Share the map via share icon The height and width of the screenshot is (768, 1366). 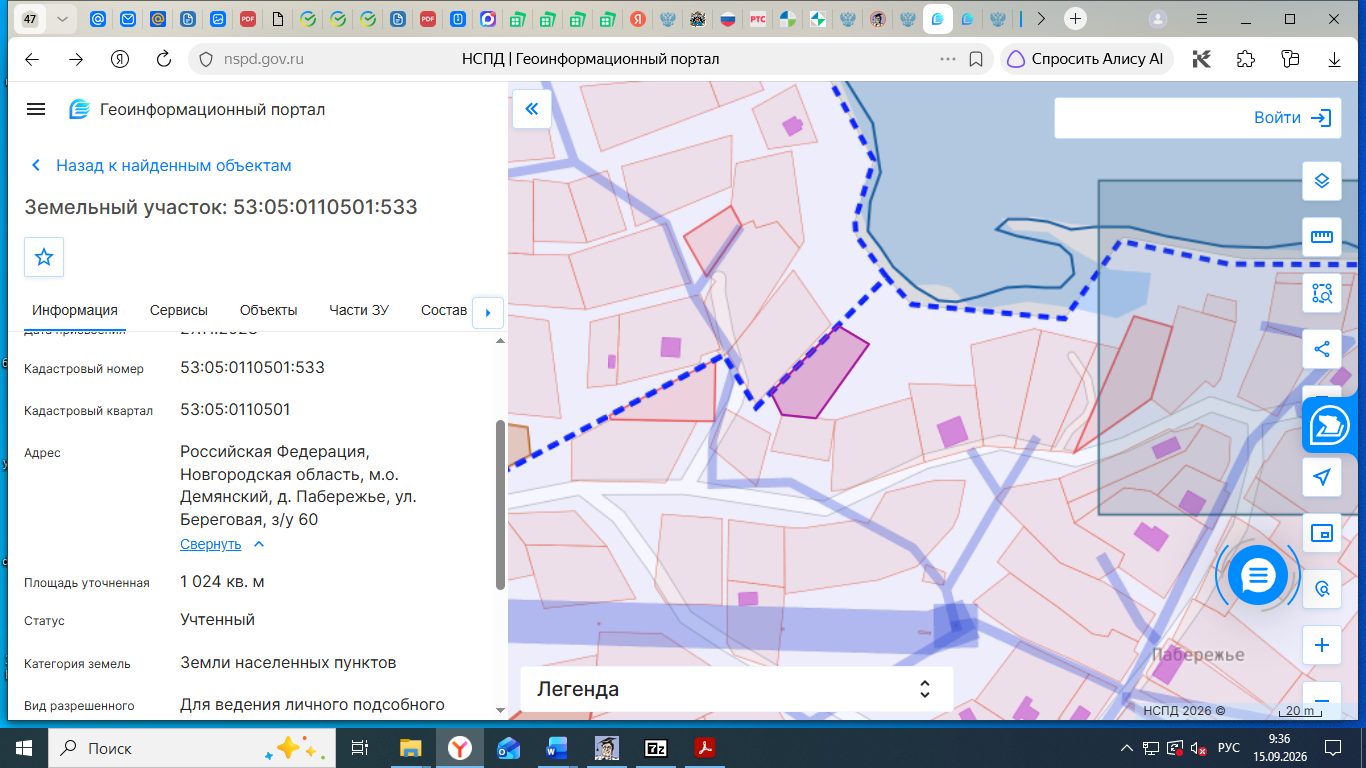coord(1322,349)
